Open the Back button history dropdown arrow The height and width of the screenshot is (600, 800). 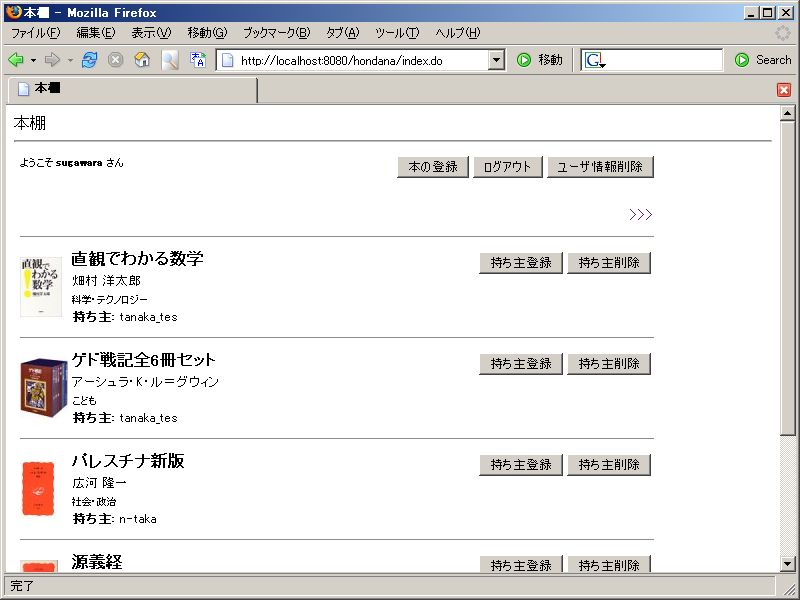point(33,60)
